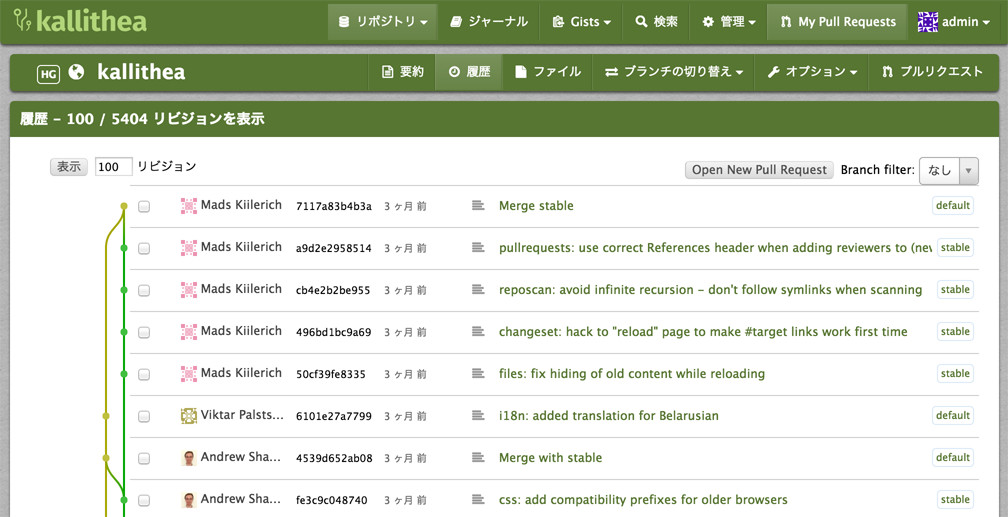Expand message icon for reposcan commit

click(478, 290)
